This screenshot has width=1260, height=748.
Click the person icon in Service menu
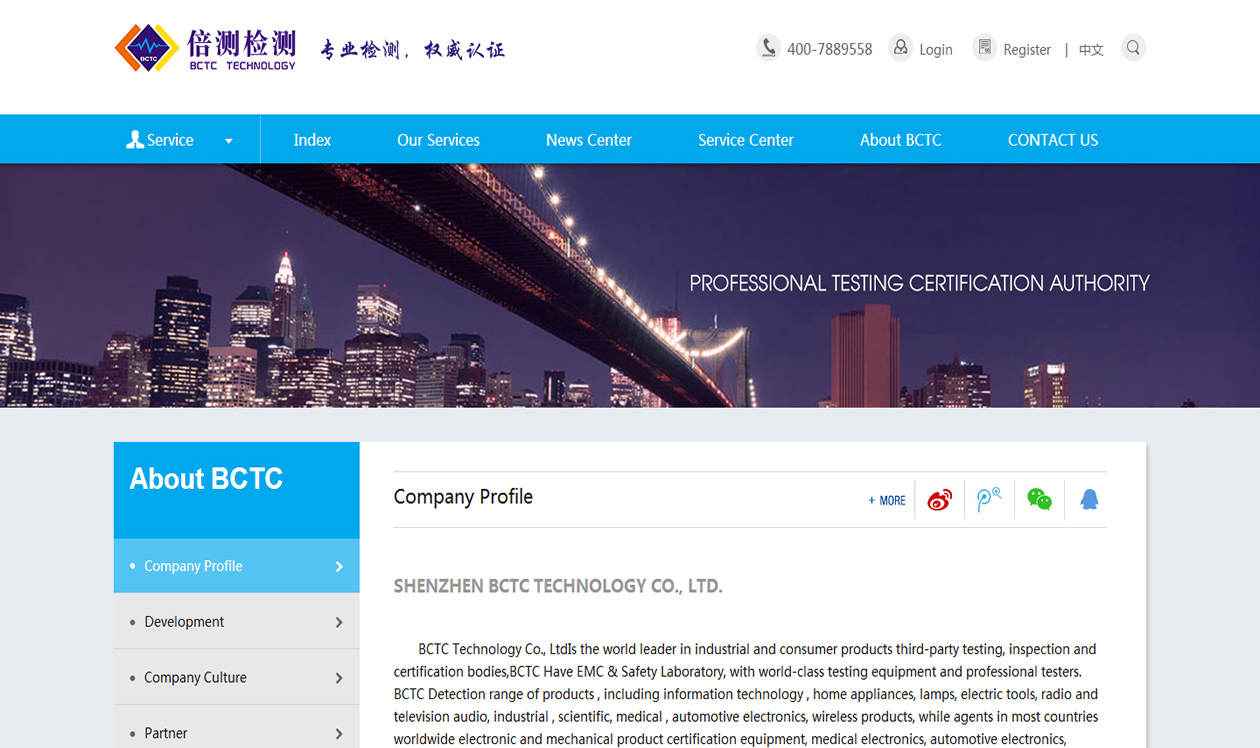coord(135,140)
